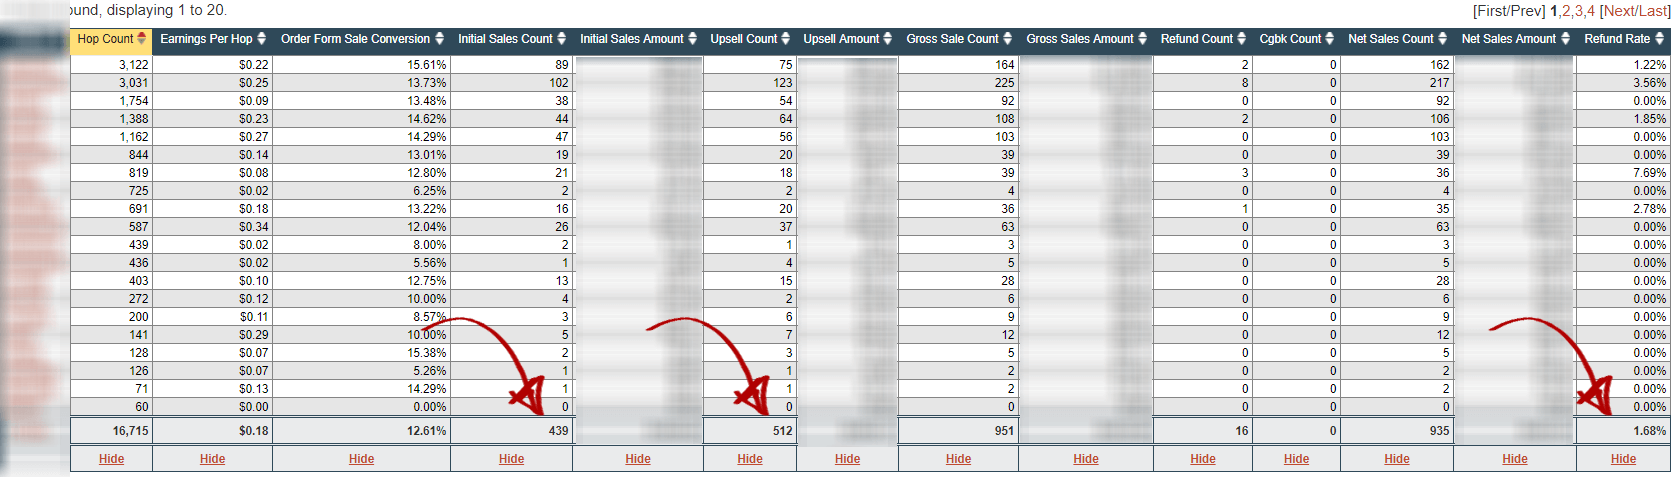Open page 3 of the results

click(1579, 11)
